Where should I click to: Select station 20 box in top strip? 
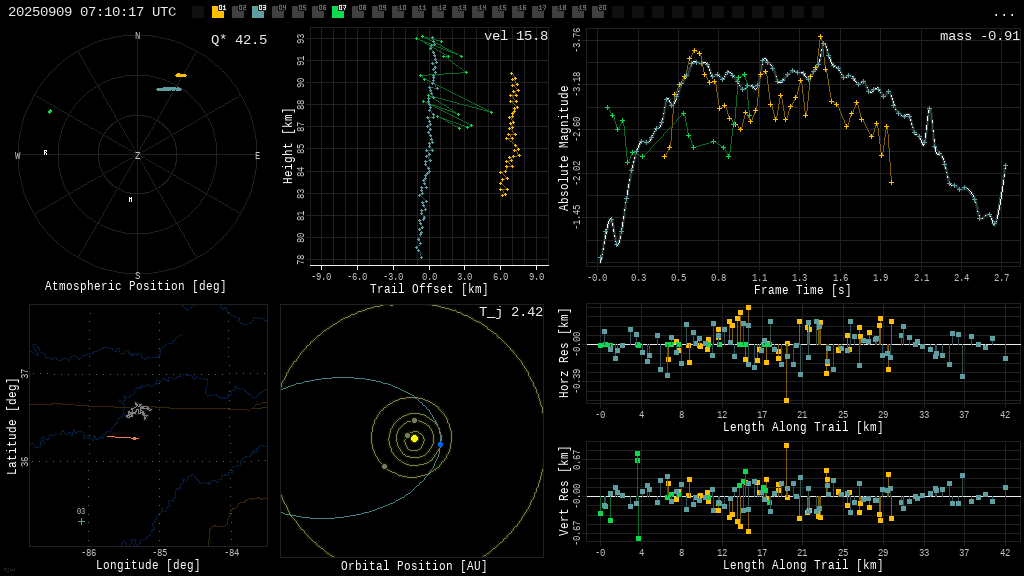tap(598, 12)
